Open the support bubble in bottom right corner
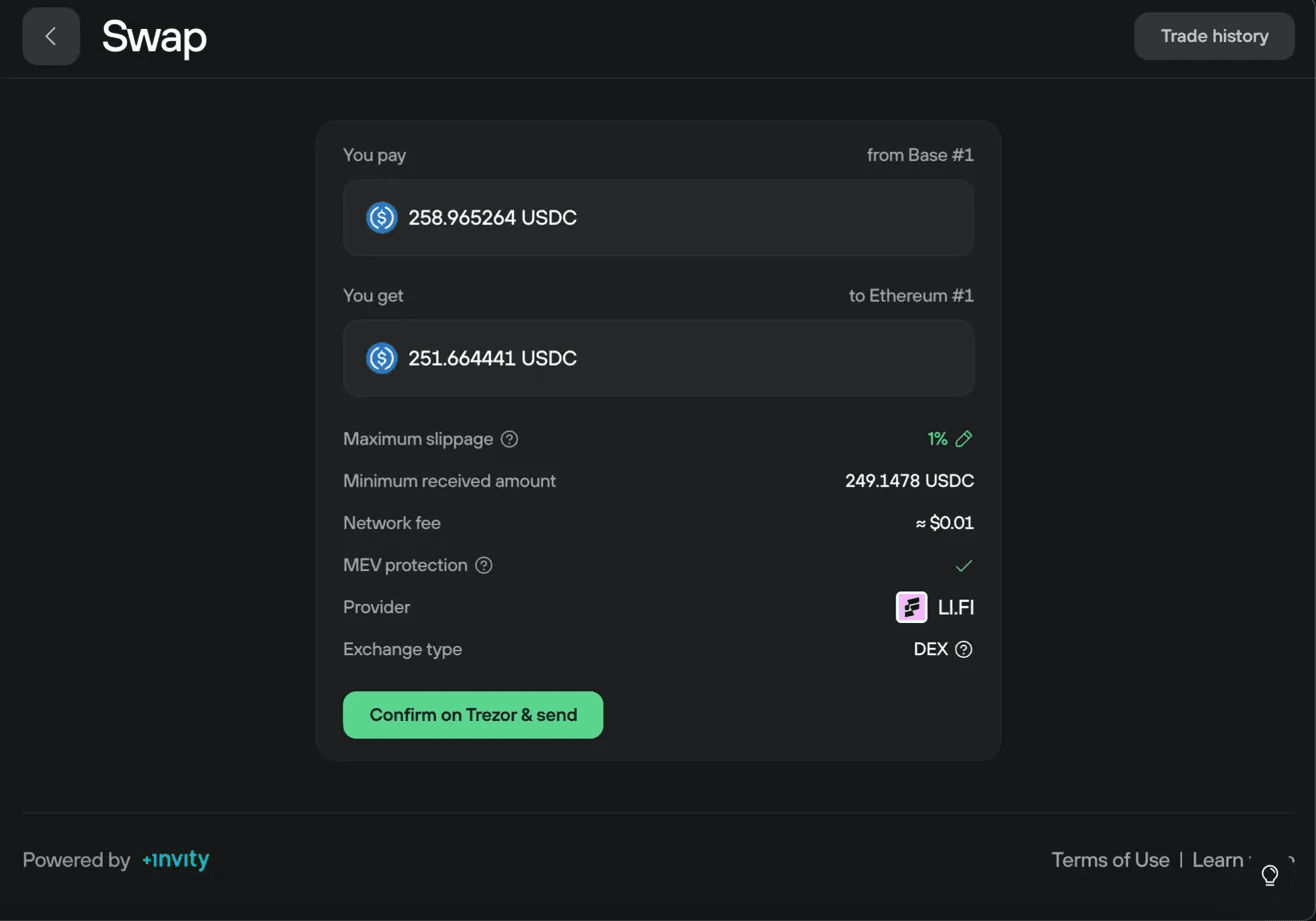This screenshot has height=921, width=1316. [x=1270, y=874]
